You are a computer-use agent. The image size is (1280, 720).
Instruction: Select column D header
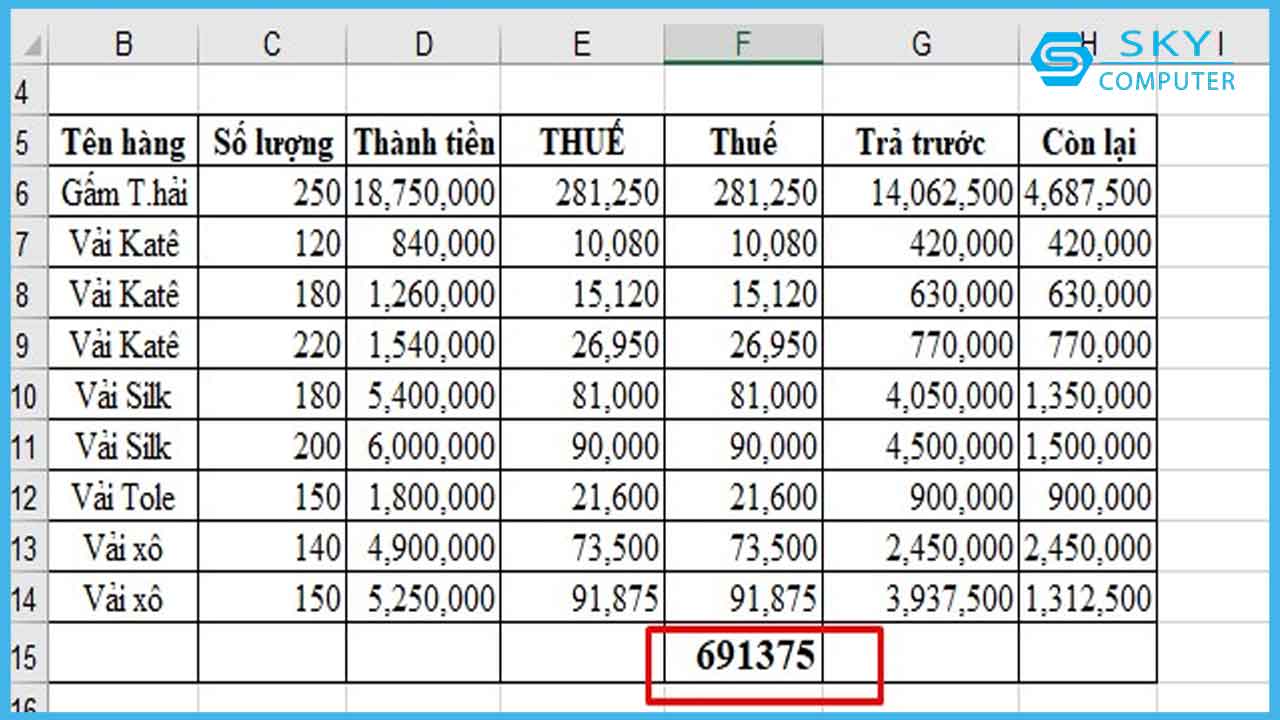(424, 45)
